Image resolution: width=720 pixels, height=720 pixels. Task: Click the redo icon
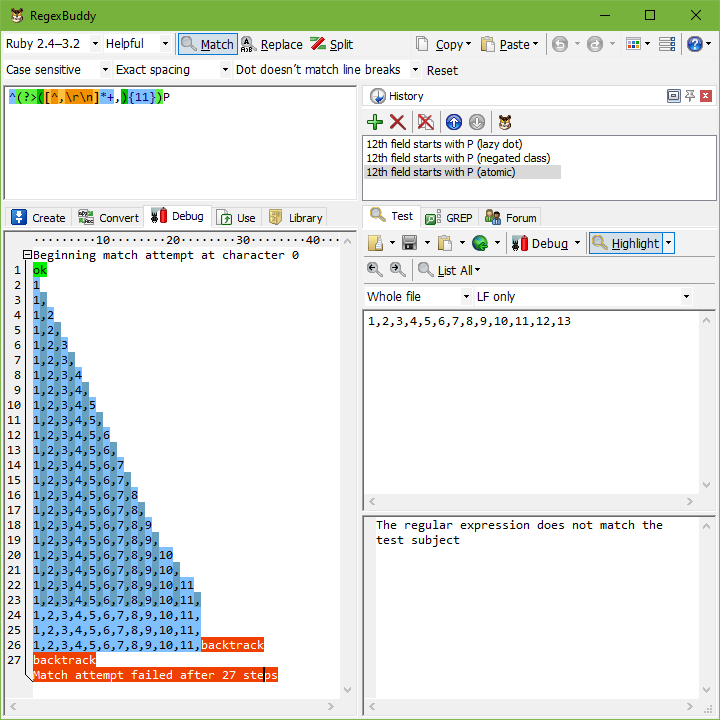[595, 44]
